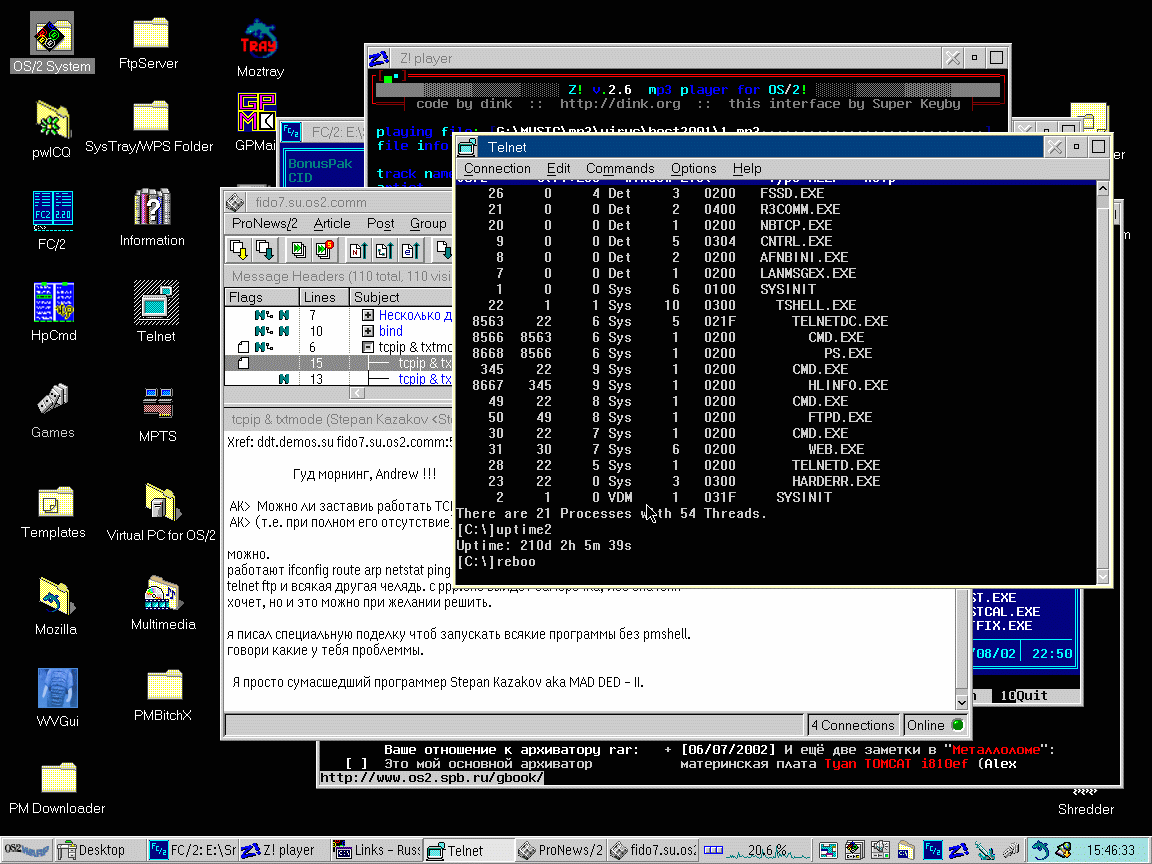
Task: Click the OS2 Warp button on taskbar
Action: pos(26,850)
